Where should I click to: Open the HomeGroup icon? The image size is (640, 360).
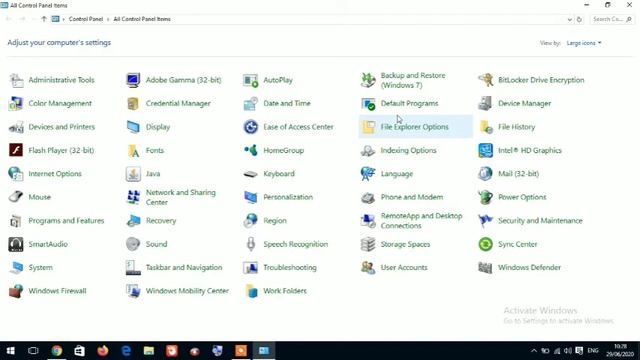click(251, 151)
